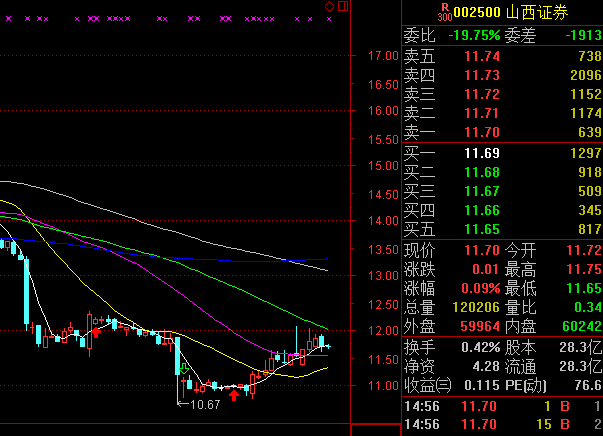Select the 卖三 price 11.72
The height and width of the screenshot is (436, 603).
coord(482,95)
